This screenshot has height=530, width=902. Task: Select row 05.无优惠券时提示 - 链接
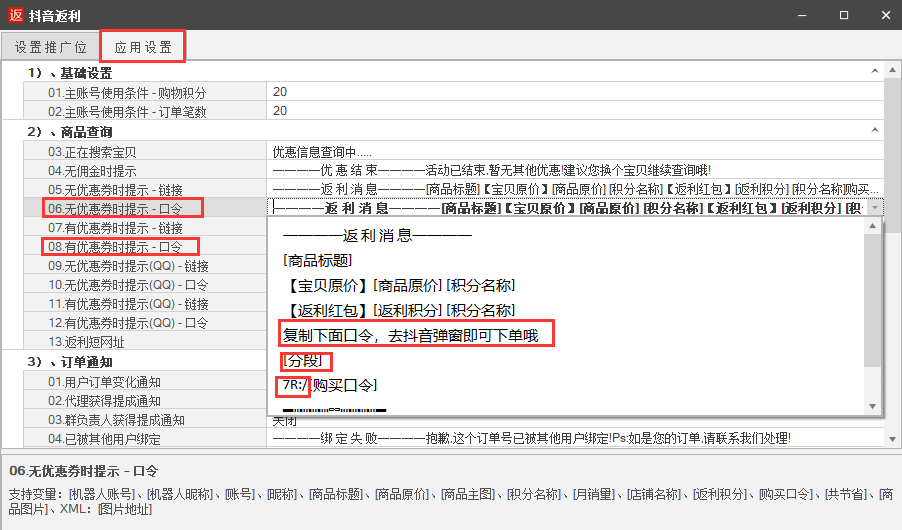(144, 189)
